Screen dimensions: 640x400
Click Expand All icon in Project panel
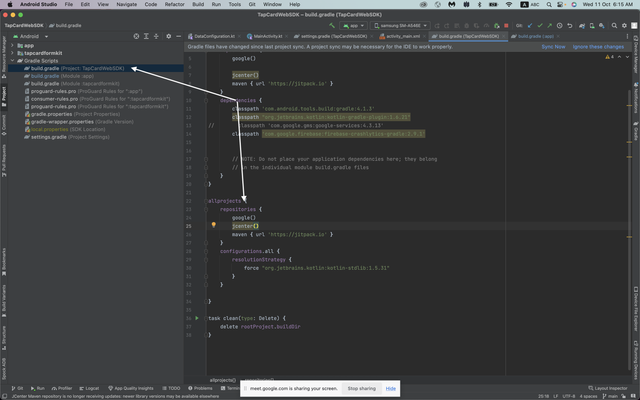point(146,36)
